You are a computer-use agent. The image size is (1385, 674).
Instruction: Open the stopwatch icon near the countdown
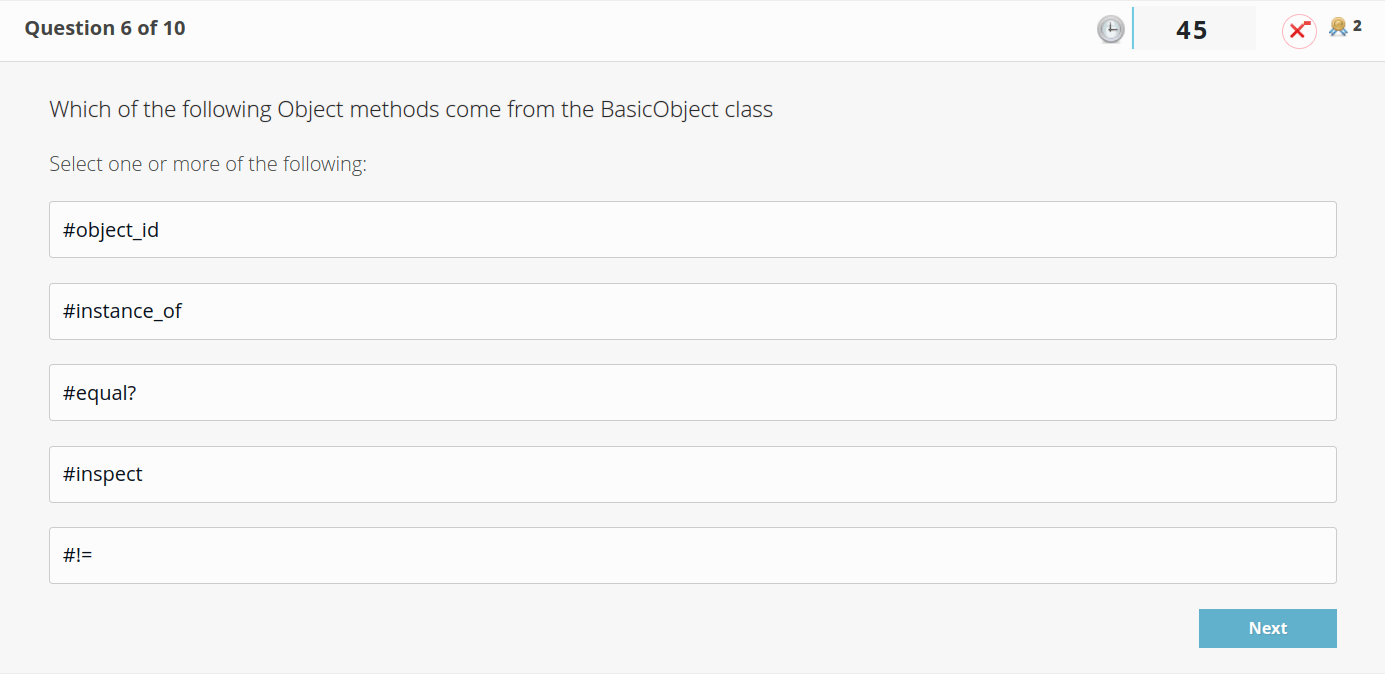pos(1110,29)
